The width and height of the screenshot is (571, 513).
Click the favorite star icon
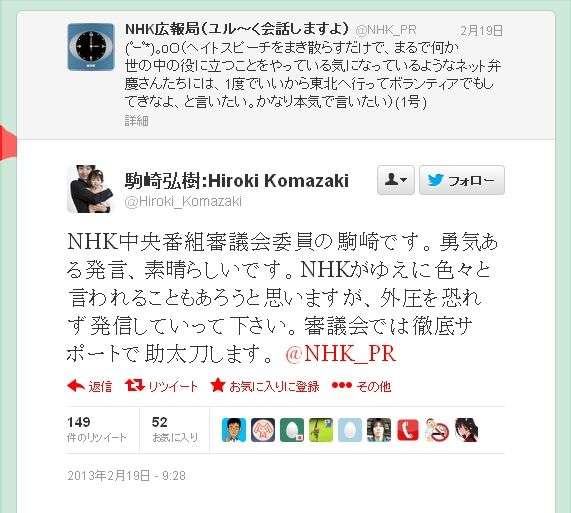[x=217, y=385]
